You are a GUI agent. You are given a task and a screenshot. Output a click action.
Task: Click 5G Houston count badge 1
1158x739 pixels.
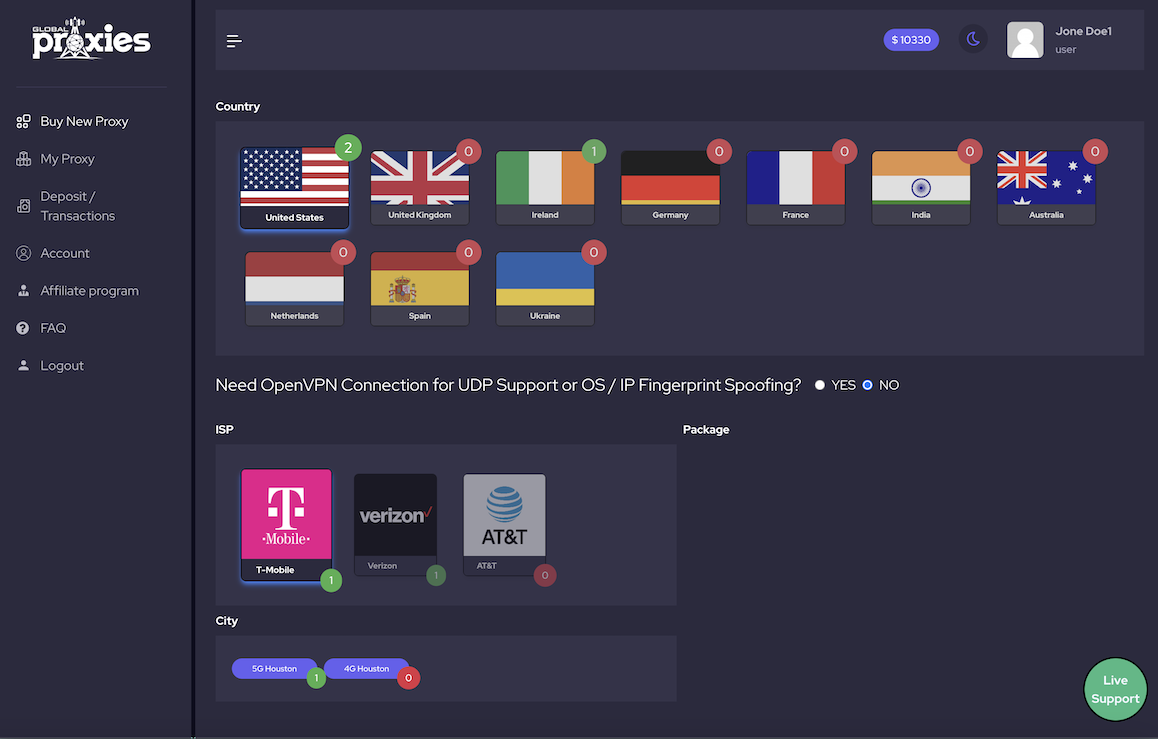pos(316,678)
